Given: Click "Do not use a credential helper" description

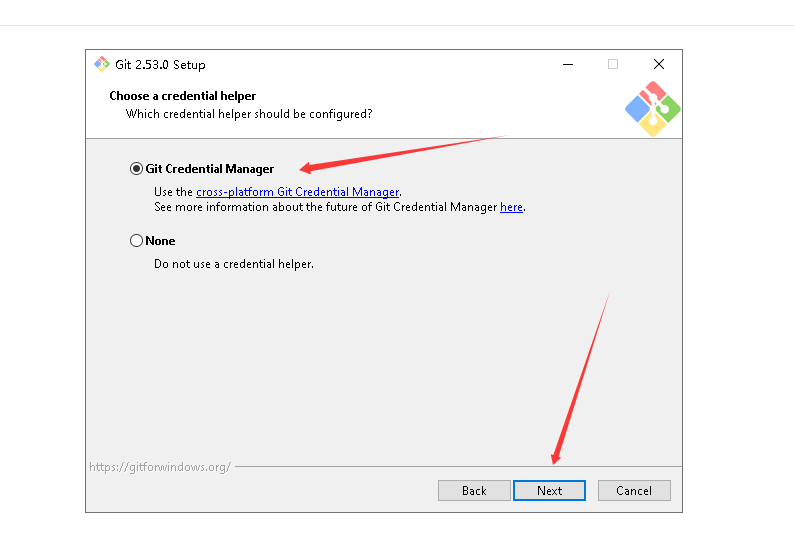Looking at the screenshot, I should (x=233, y=264).
